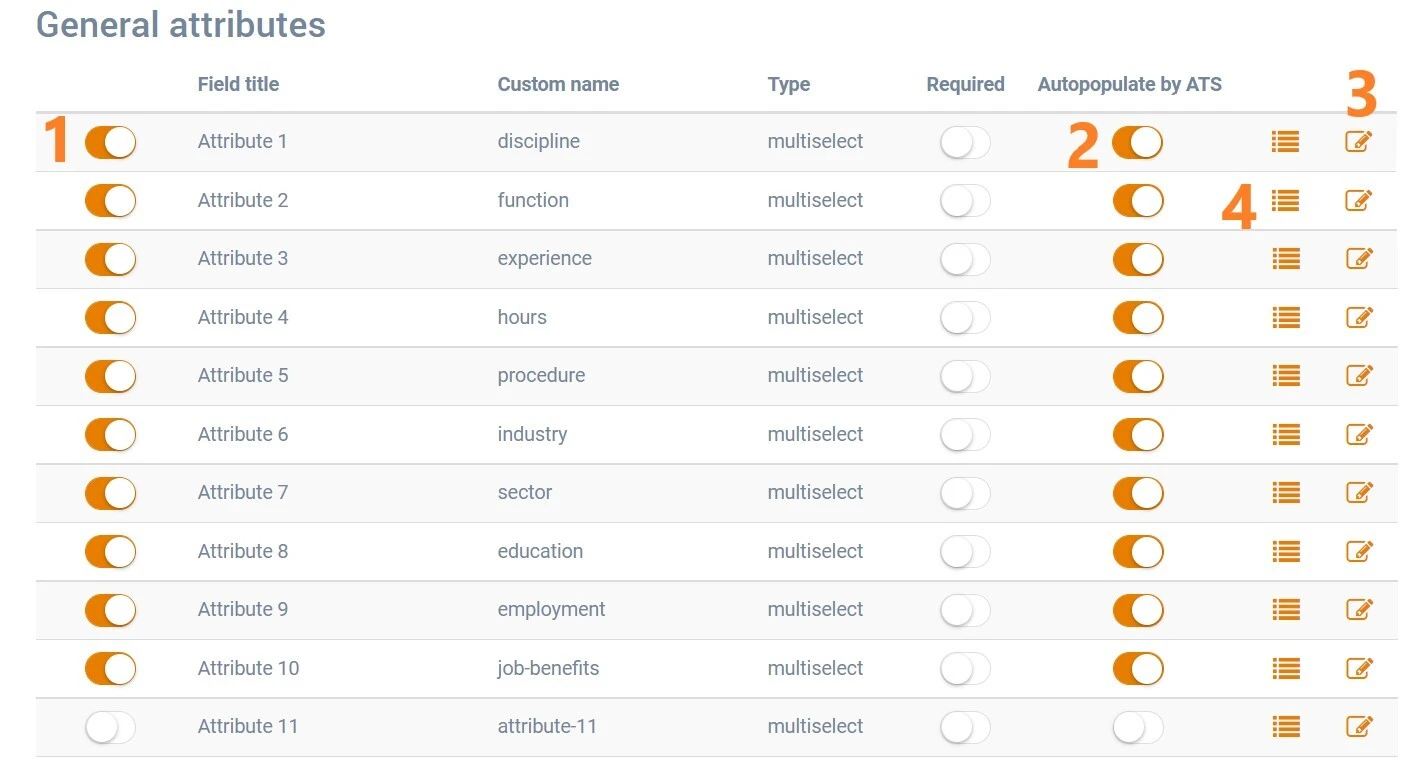Click edit icon for sector row
1409x766 pixels.
pyautogui.click(x=1358, y=493)
